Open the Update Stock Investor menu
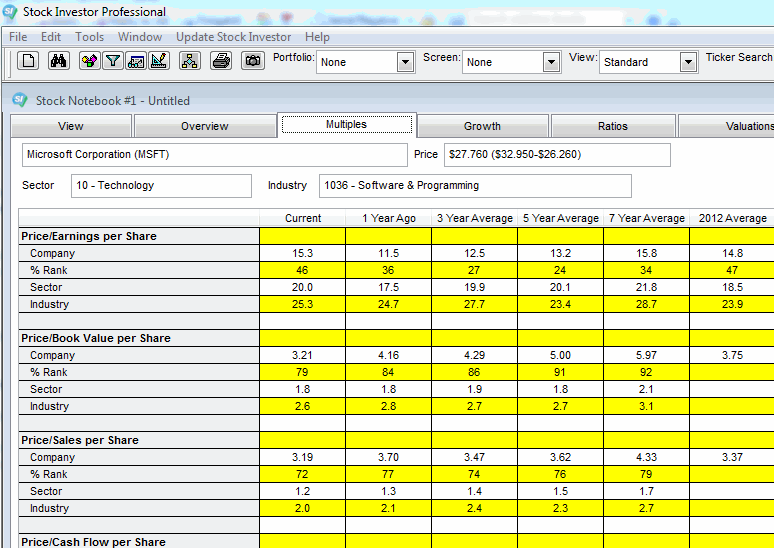The width and height of the screenshot is (774, 548). point(233,37)
